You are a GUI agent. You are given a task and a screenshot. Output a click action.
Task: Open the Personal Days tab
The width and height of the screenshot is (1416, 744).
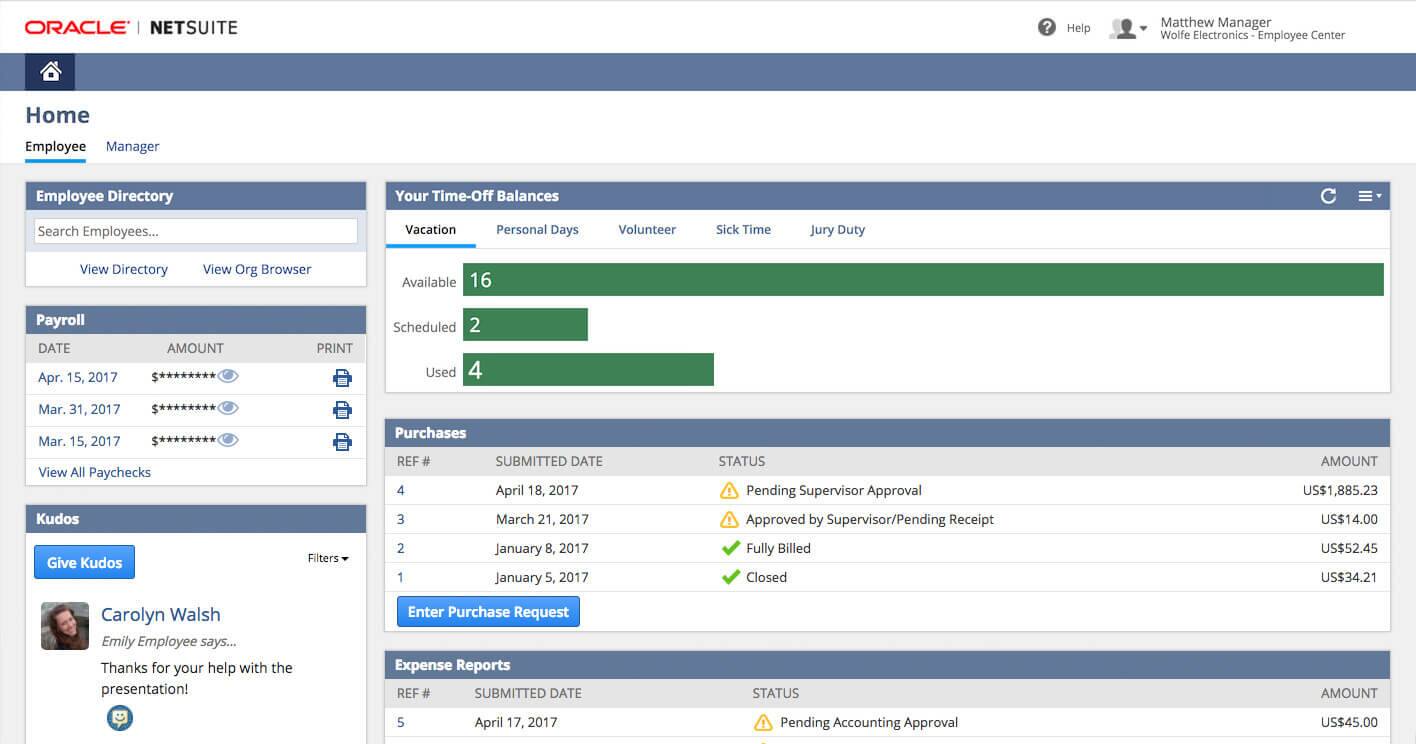[537, 229]
